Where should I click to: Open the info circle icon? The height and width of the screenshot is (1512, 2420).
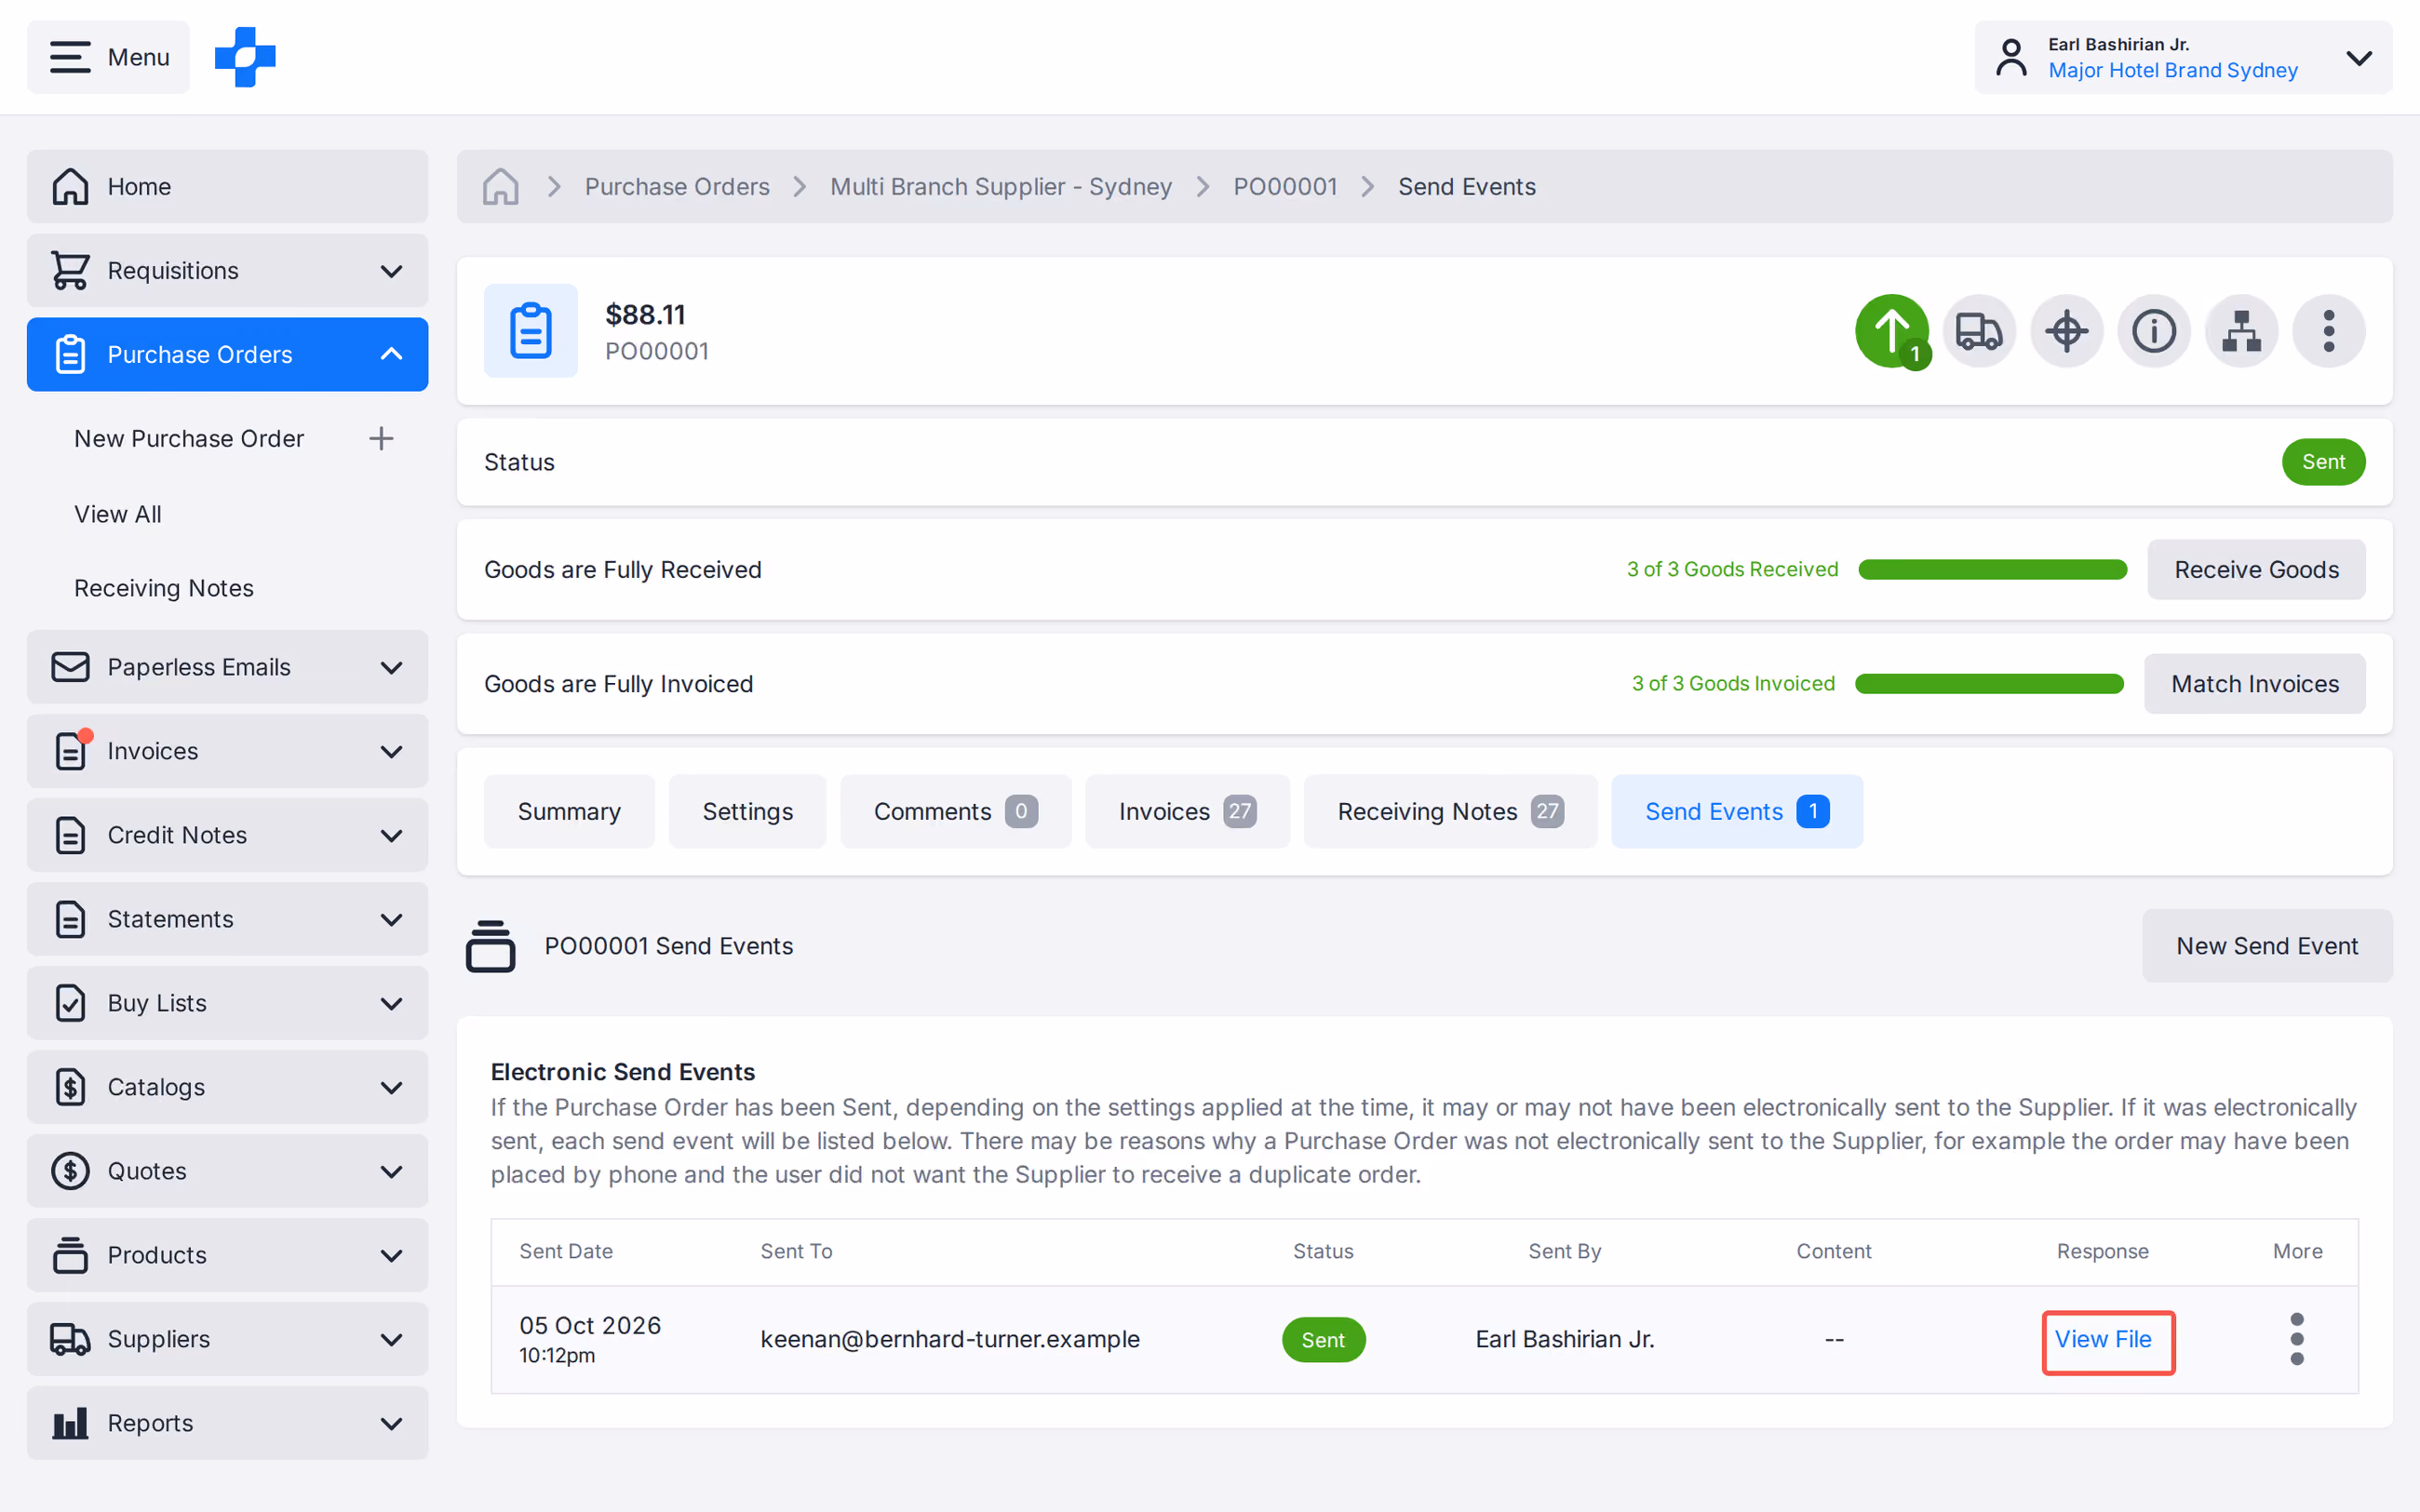click(2154, 331)
